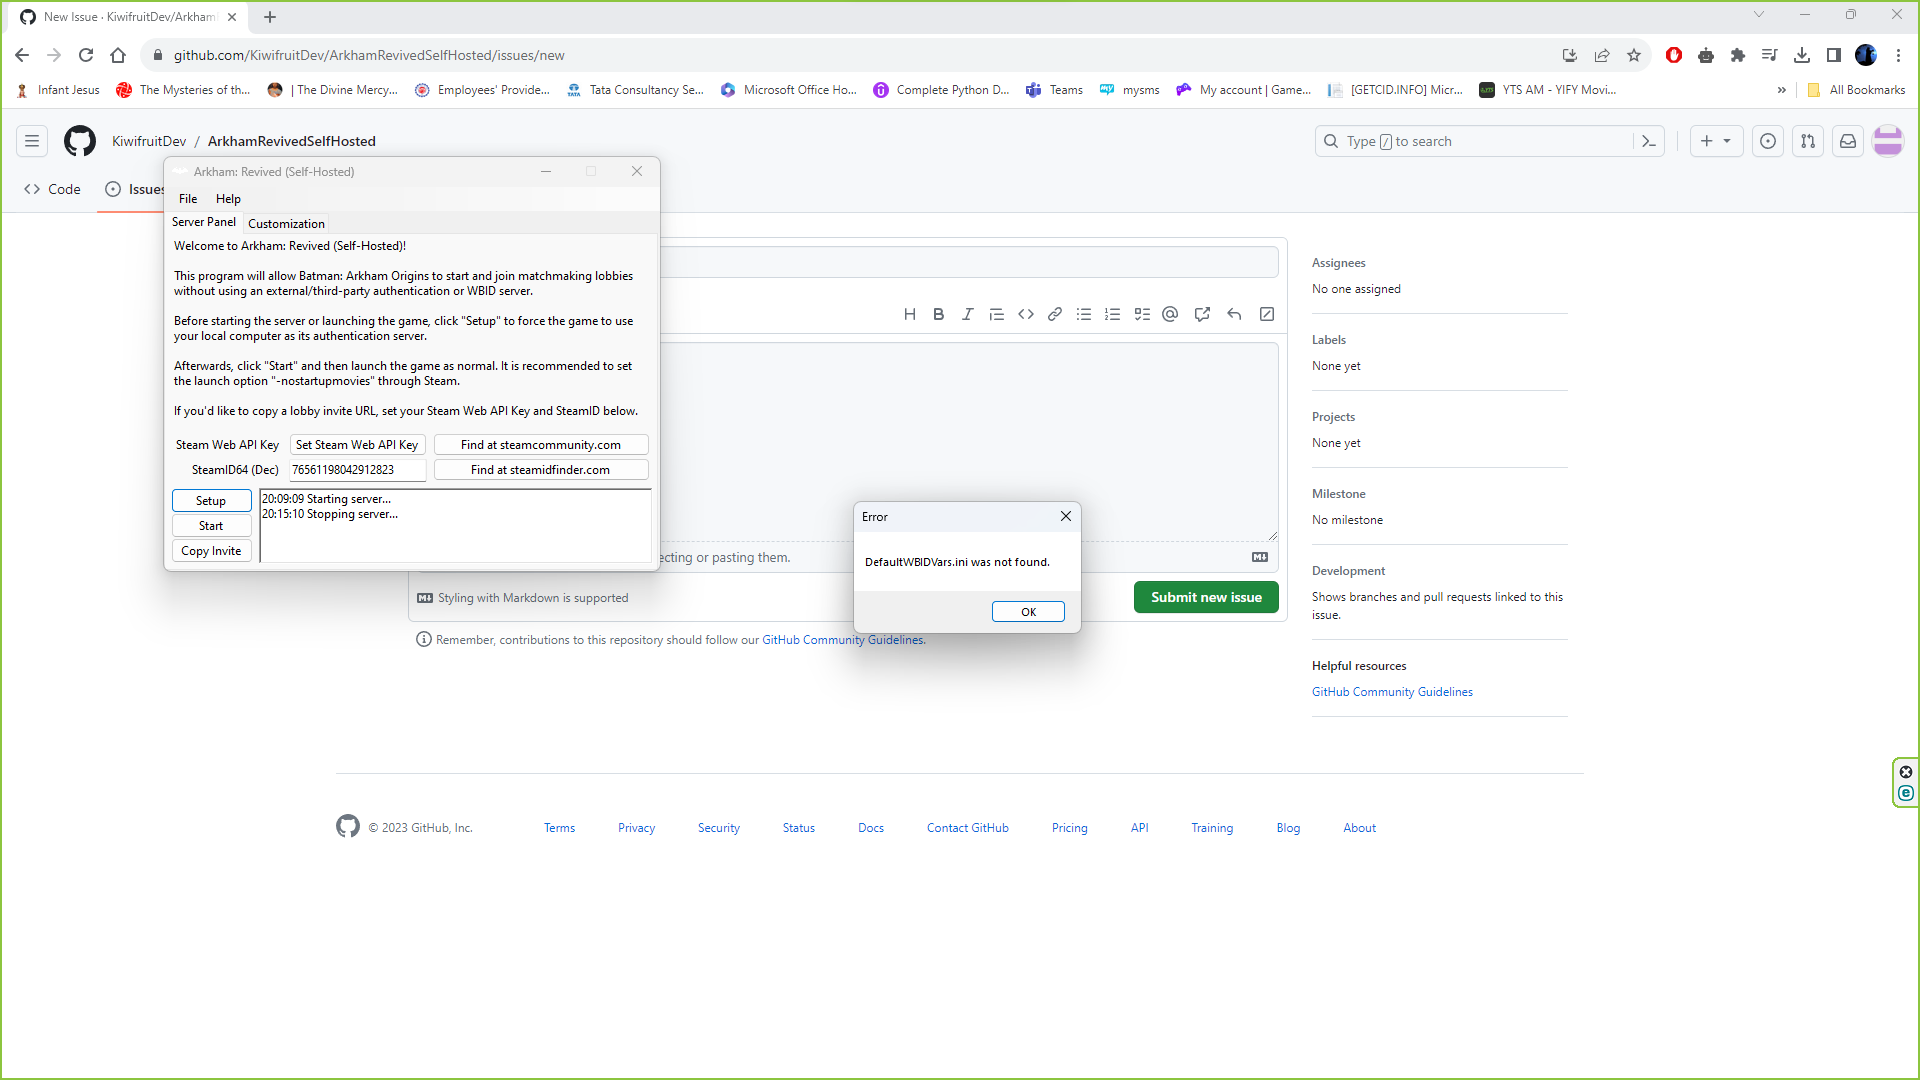Toggle bold text formatting icon
1920x1080 pixels.
point(938,314)
